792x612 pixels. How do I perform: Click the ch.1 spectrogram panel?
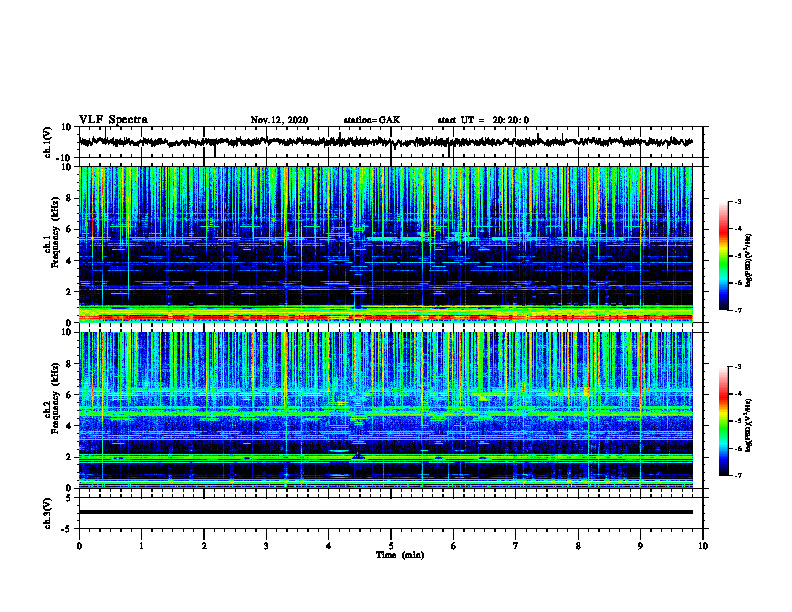(x=386, y=244)
